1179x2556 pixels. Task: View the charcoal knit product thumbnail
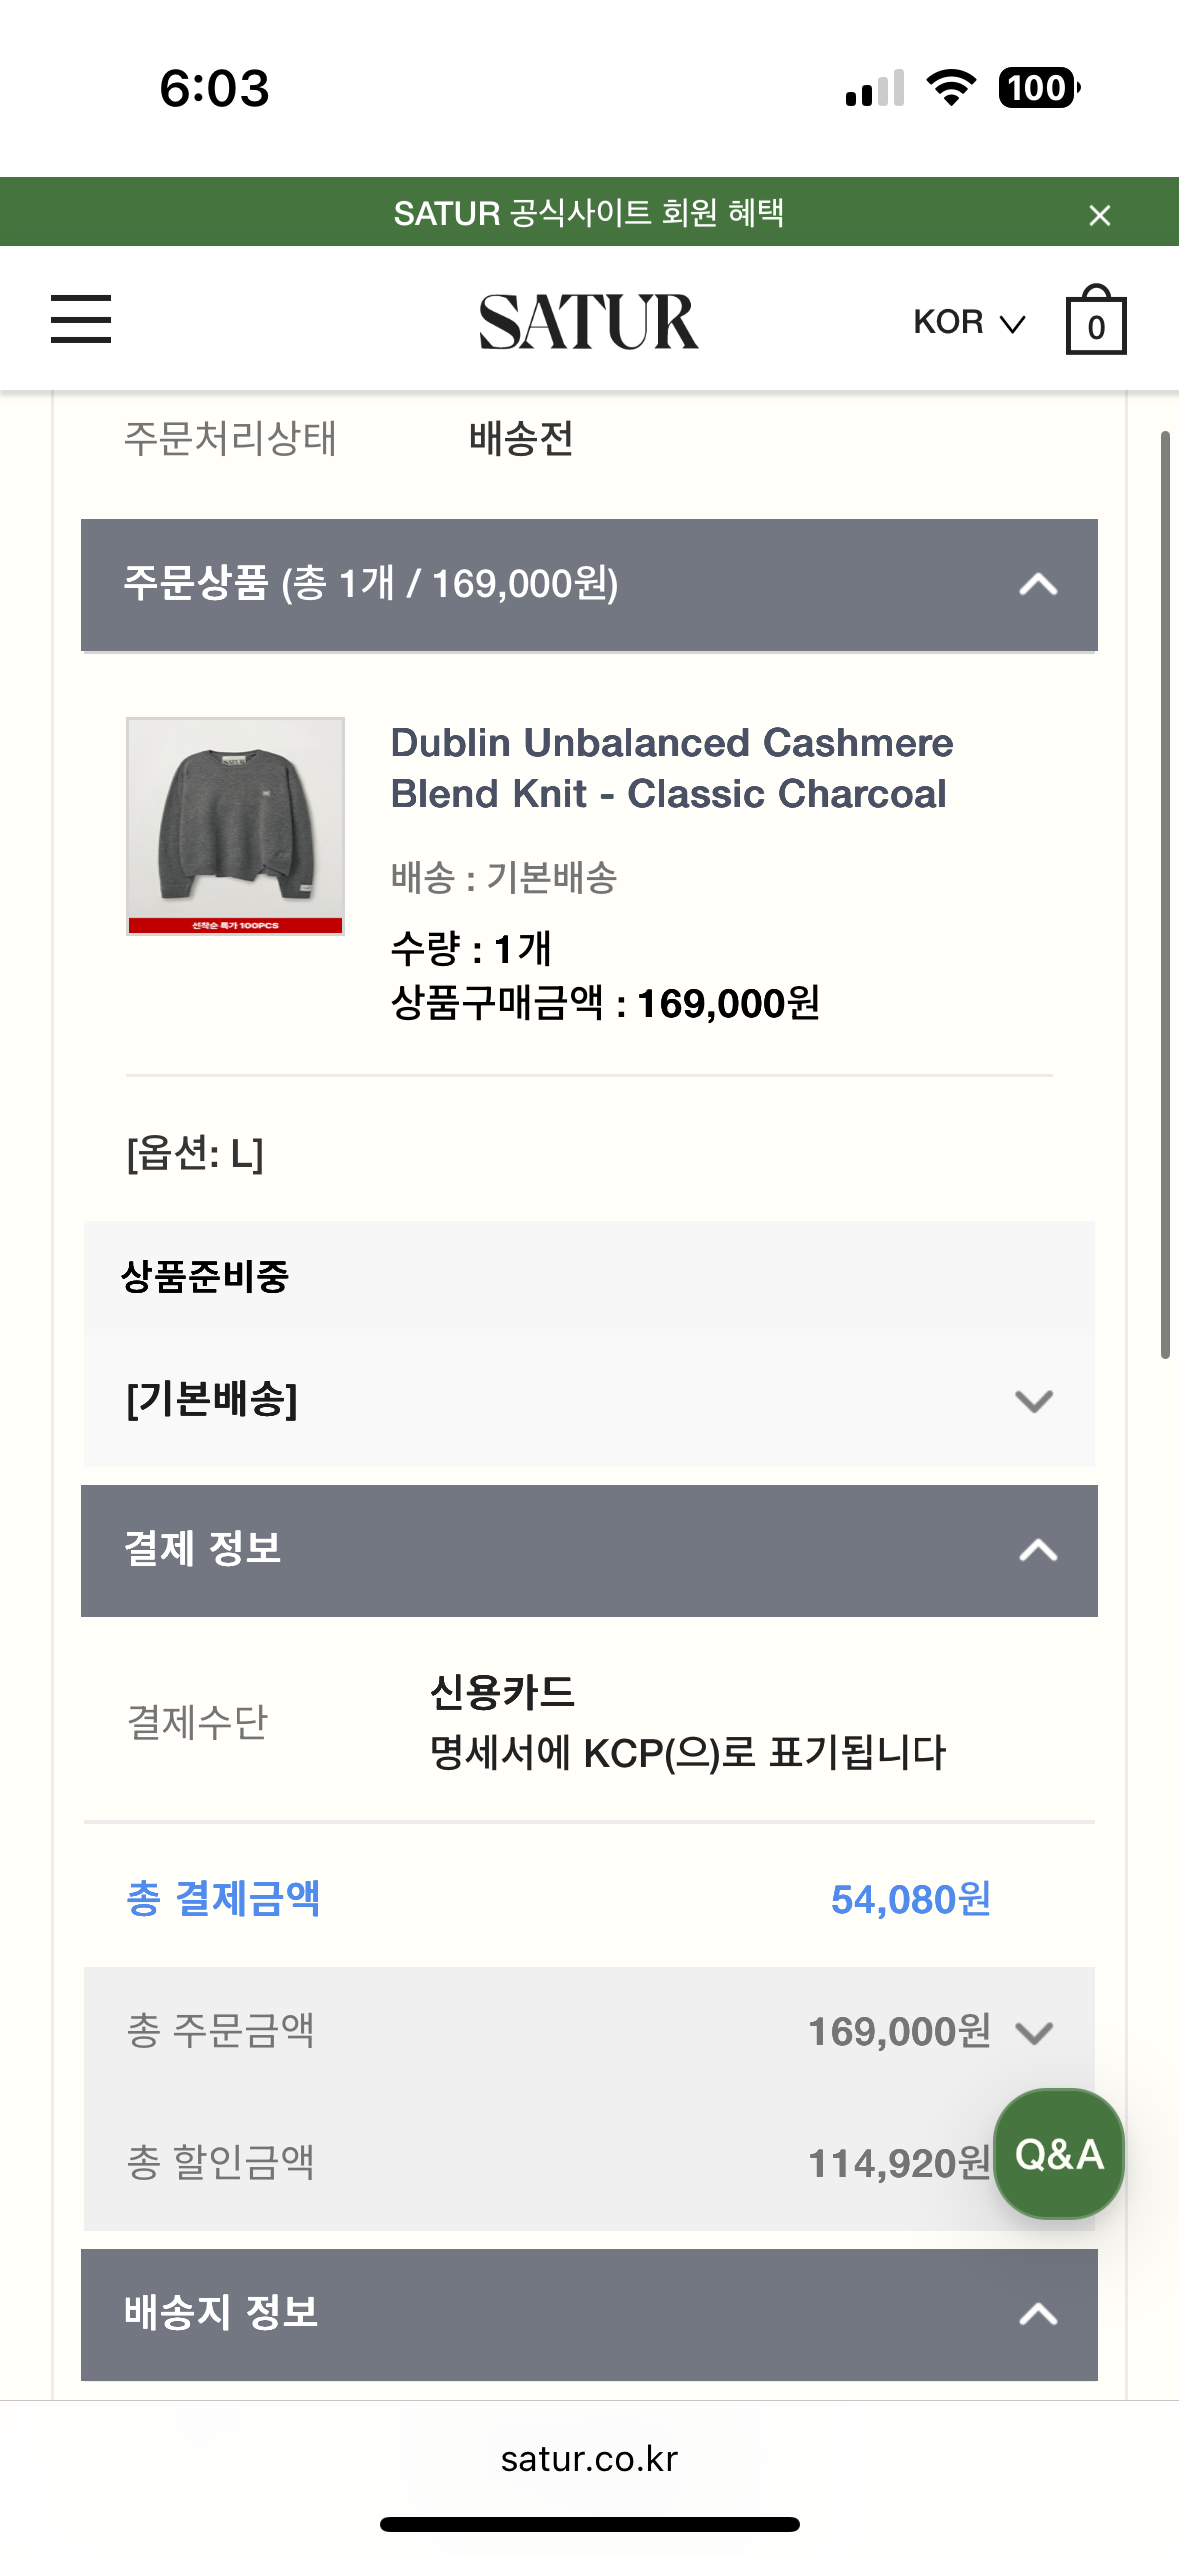pos(235,826)
